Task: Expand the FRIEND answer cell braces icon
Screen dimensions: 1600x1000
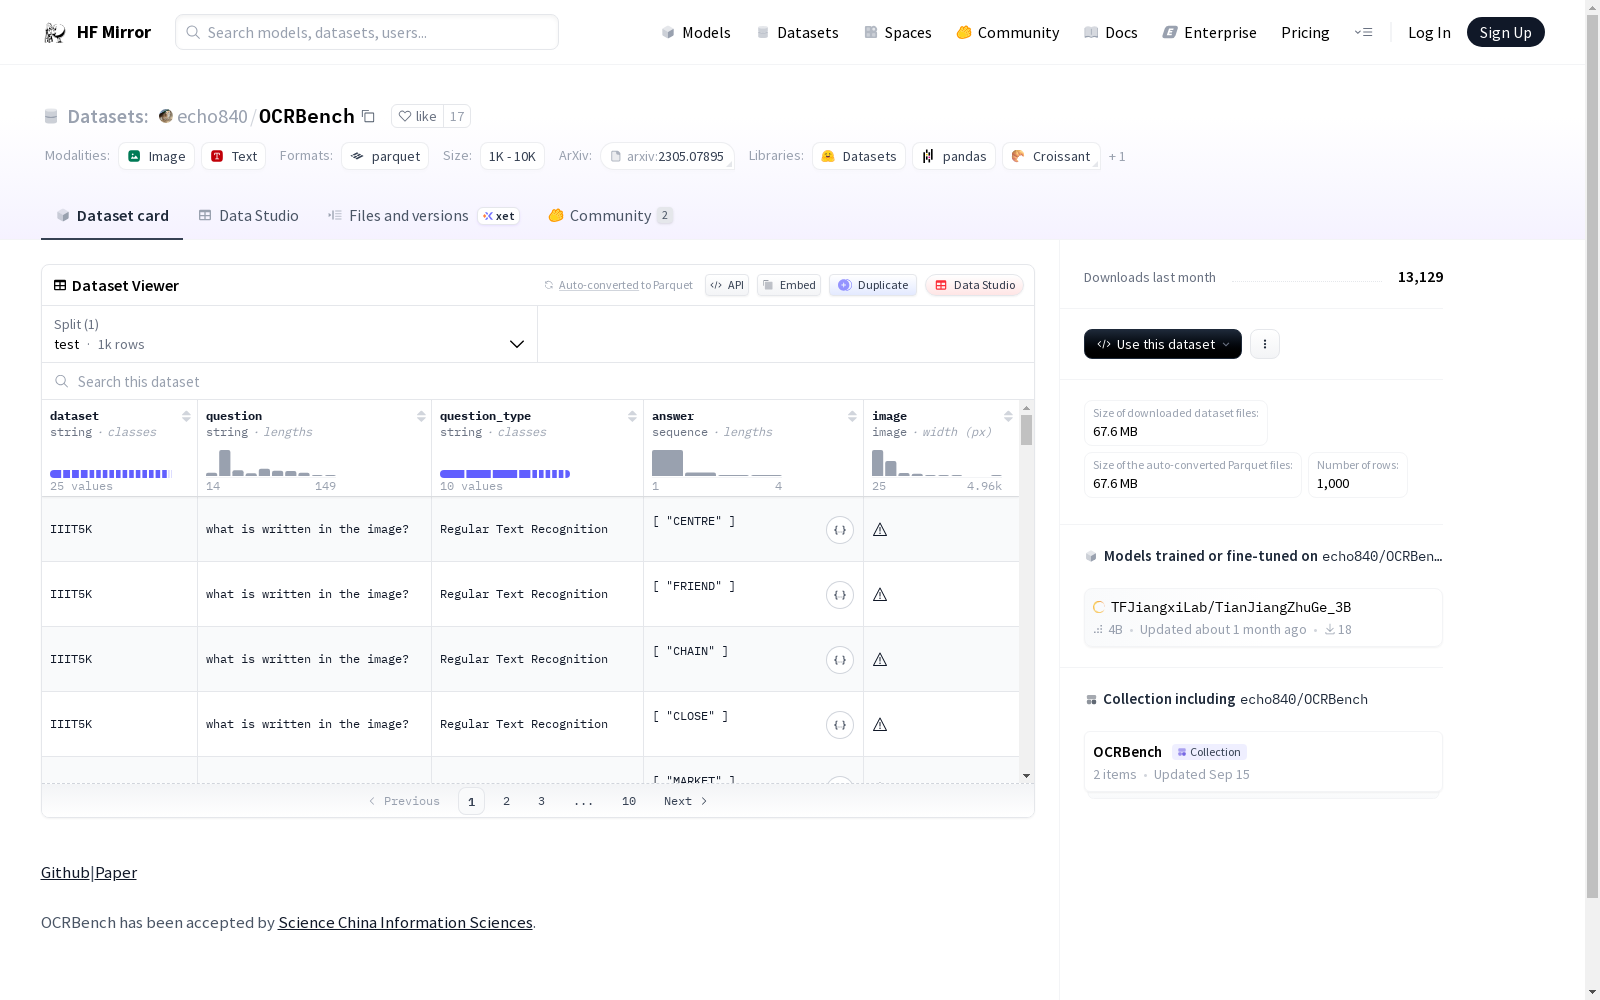Action: click(840, 595)
